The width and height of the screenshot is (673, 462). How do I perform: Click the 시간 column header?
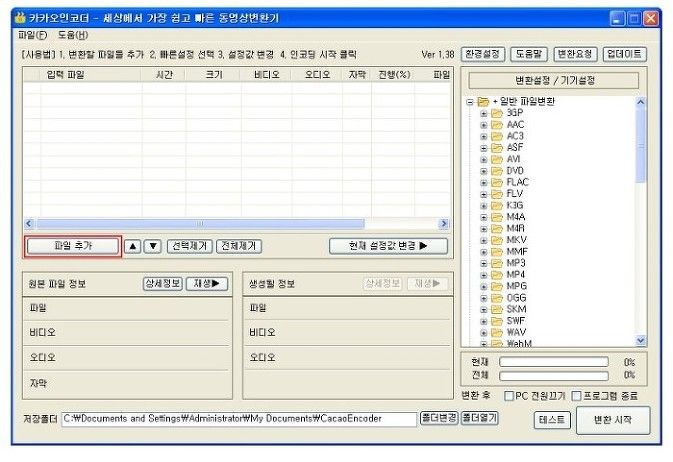(x=163, y=75)
